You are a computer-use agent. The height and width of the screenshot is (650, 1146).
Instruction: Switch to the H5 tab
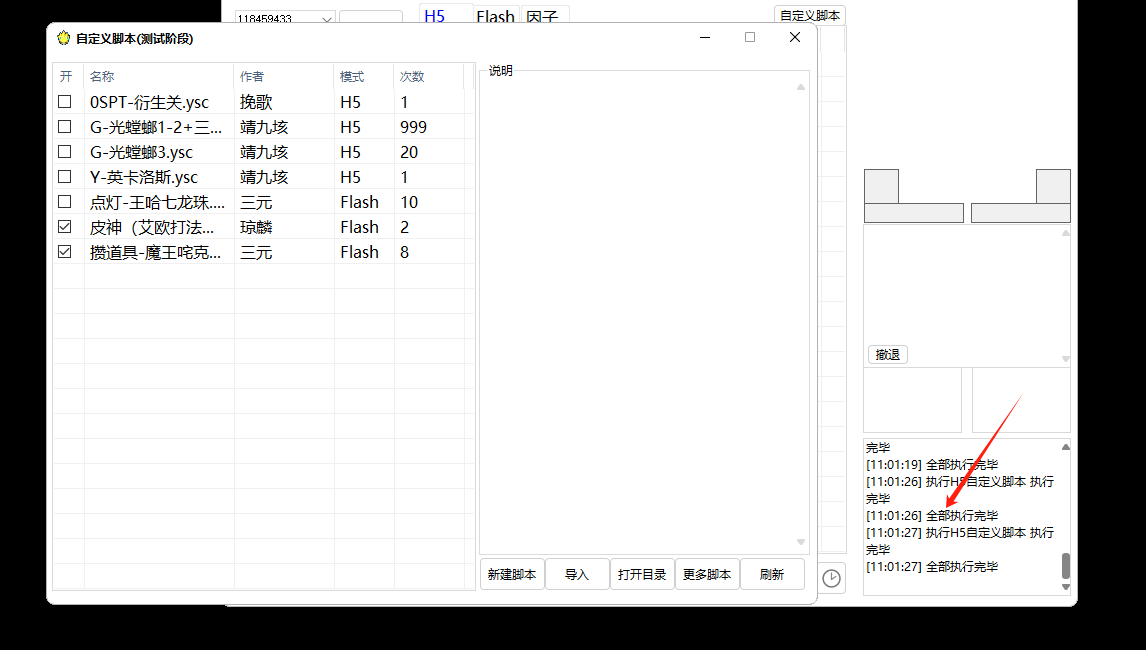click(435, 17)
